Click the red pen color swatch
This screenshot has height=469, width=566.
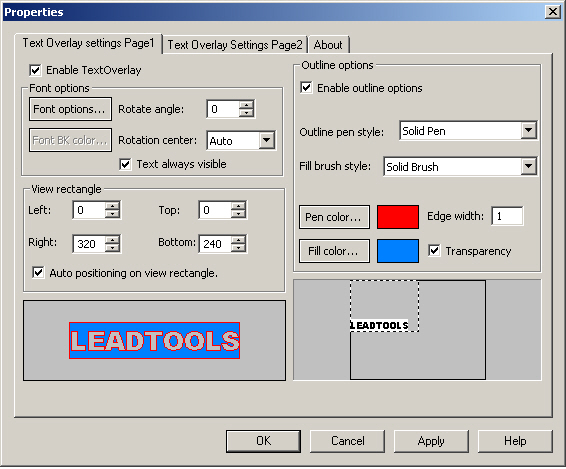click(x=398, y=217)
